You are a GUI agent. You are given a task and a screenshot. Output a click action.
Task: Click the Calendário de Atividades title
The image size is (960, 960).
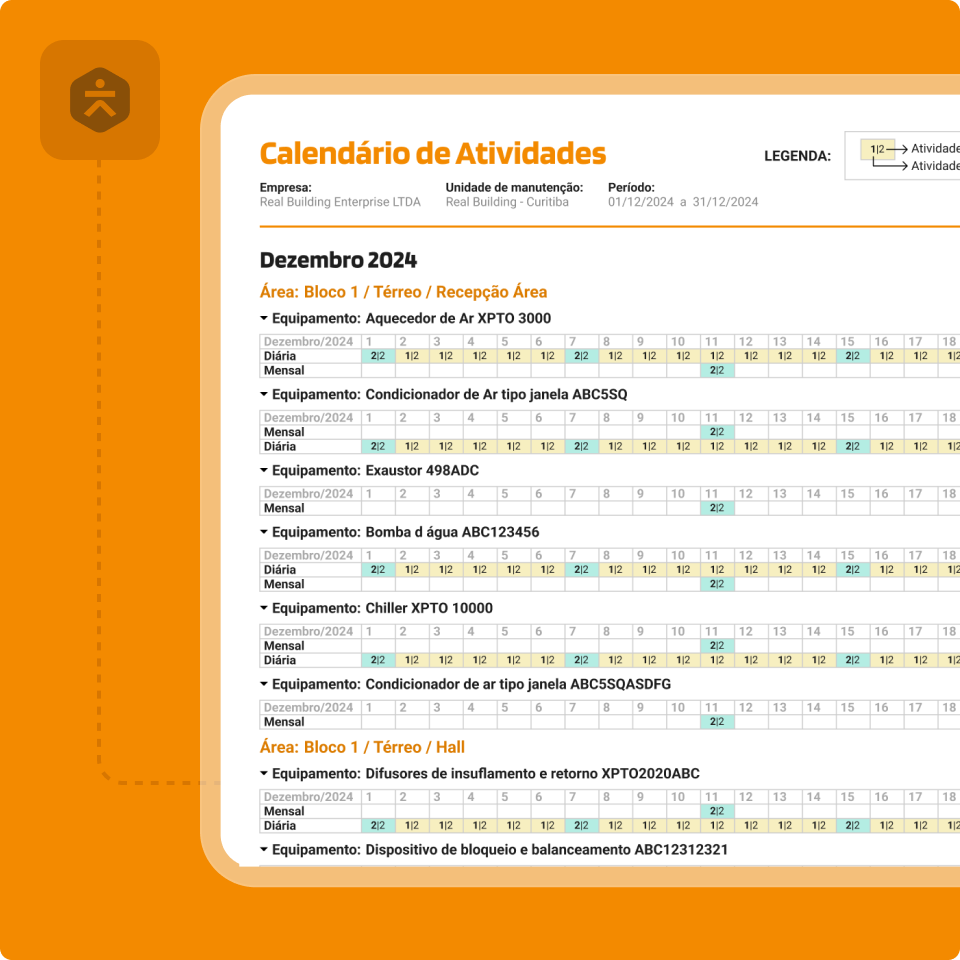(x=432, y=153)
